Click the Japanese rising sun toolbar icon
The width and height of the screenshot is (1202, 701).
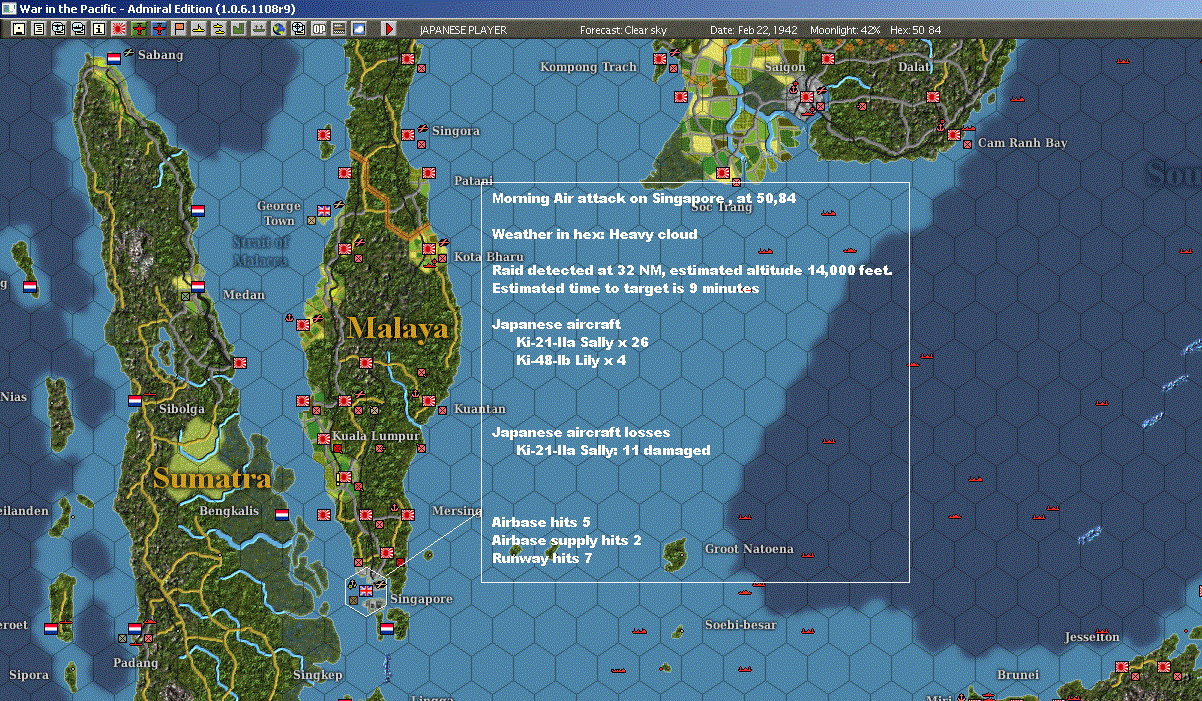pyautogui.click(x=118, y=29)
